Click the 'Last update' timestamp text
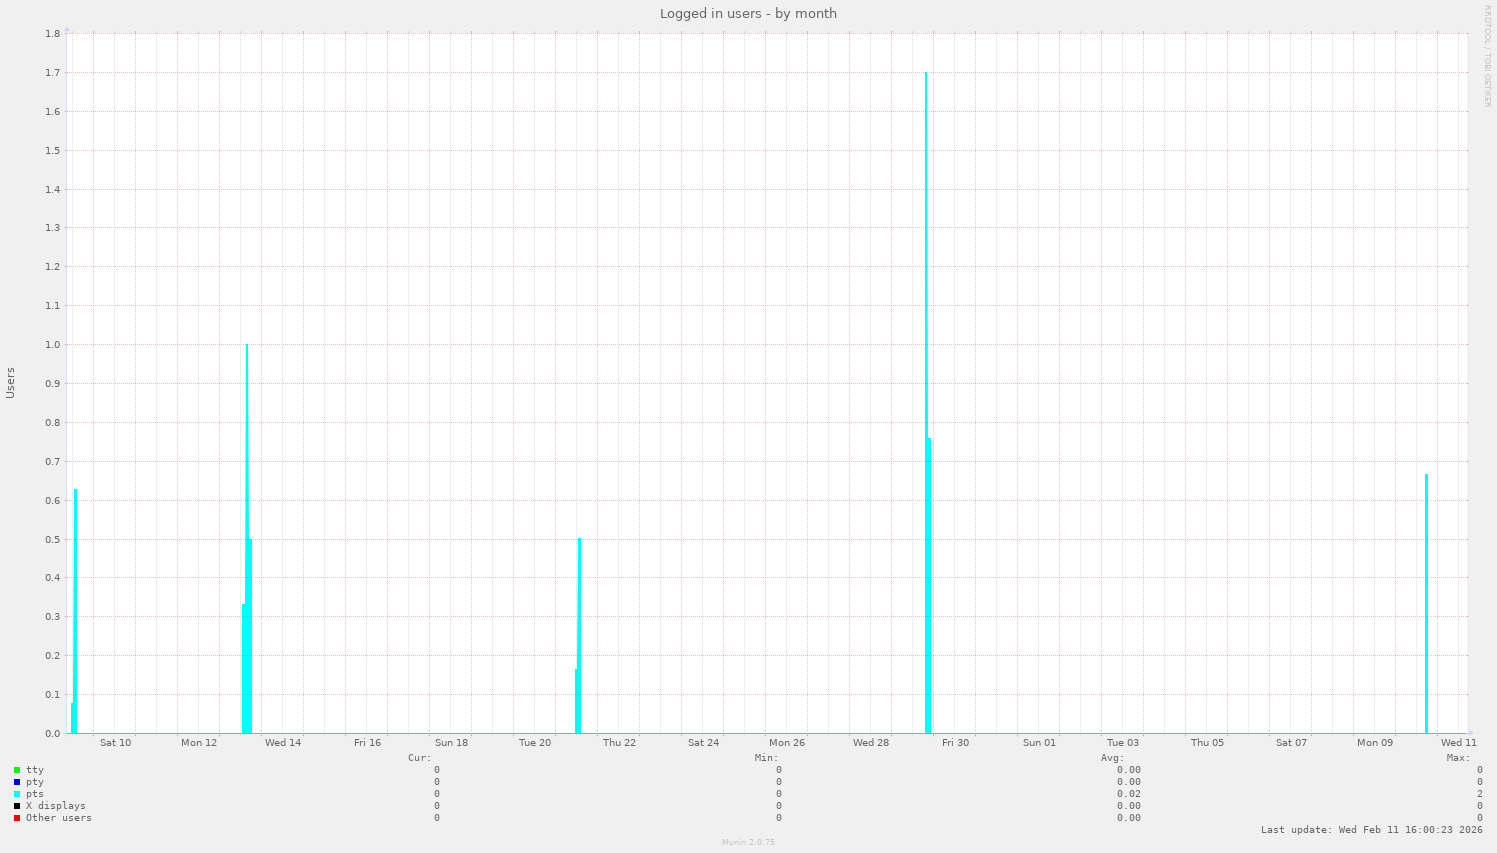The image size is (1497, 853). pos(1371,830)
